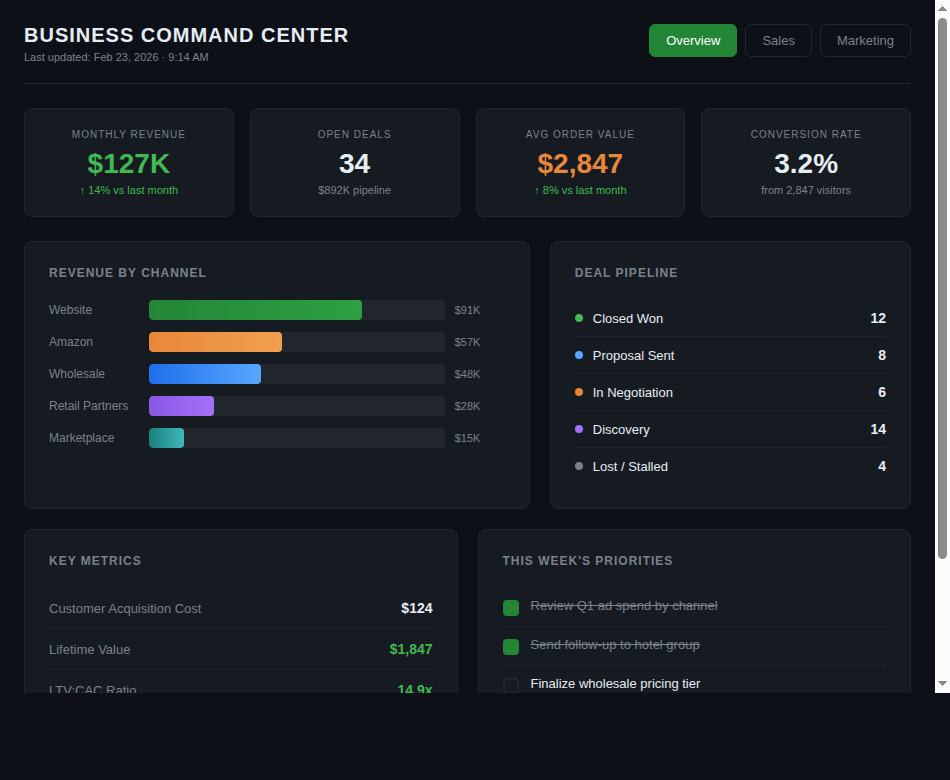This screenshot has width=950, height=780.
Task: Click the gray Lost / Stalled status dot
Action: 578,466
